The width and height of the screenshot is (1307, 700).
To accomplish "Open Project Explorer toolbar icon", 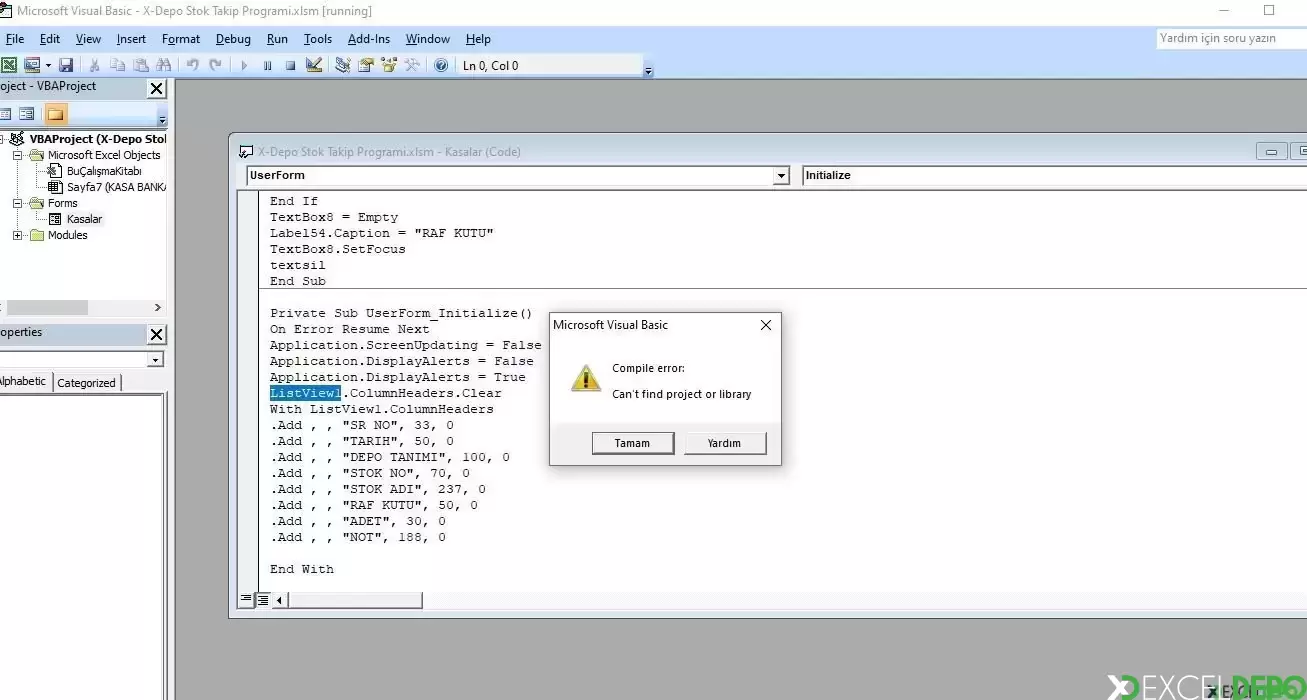I will click(x=343, y=65).
